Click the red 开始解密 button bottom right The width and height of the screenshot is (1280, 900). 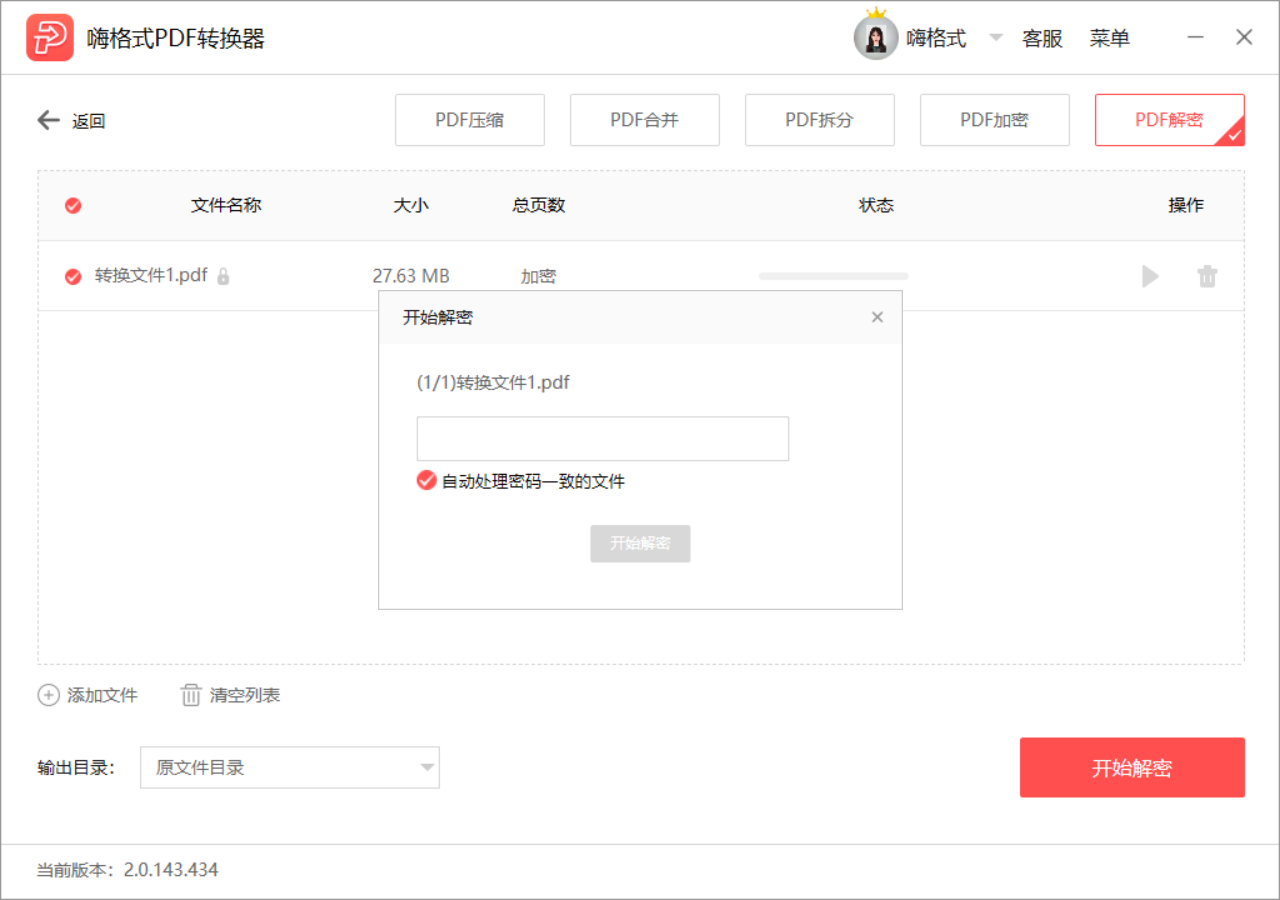click(x=1132, y=767)
